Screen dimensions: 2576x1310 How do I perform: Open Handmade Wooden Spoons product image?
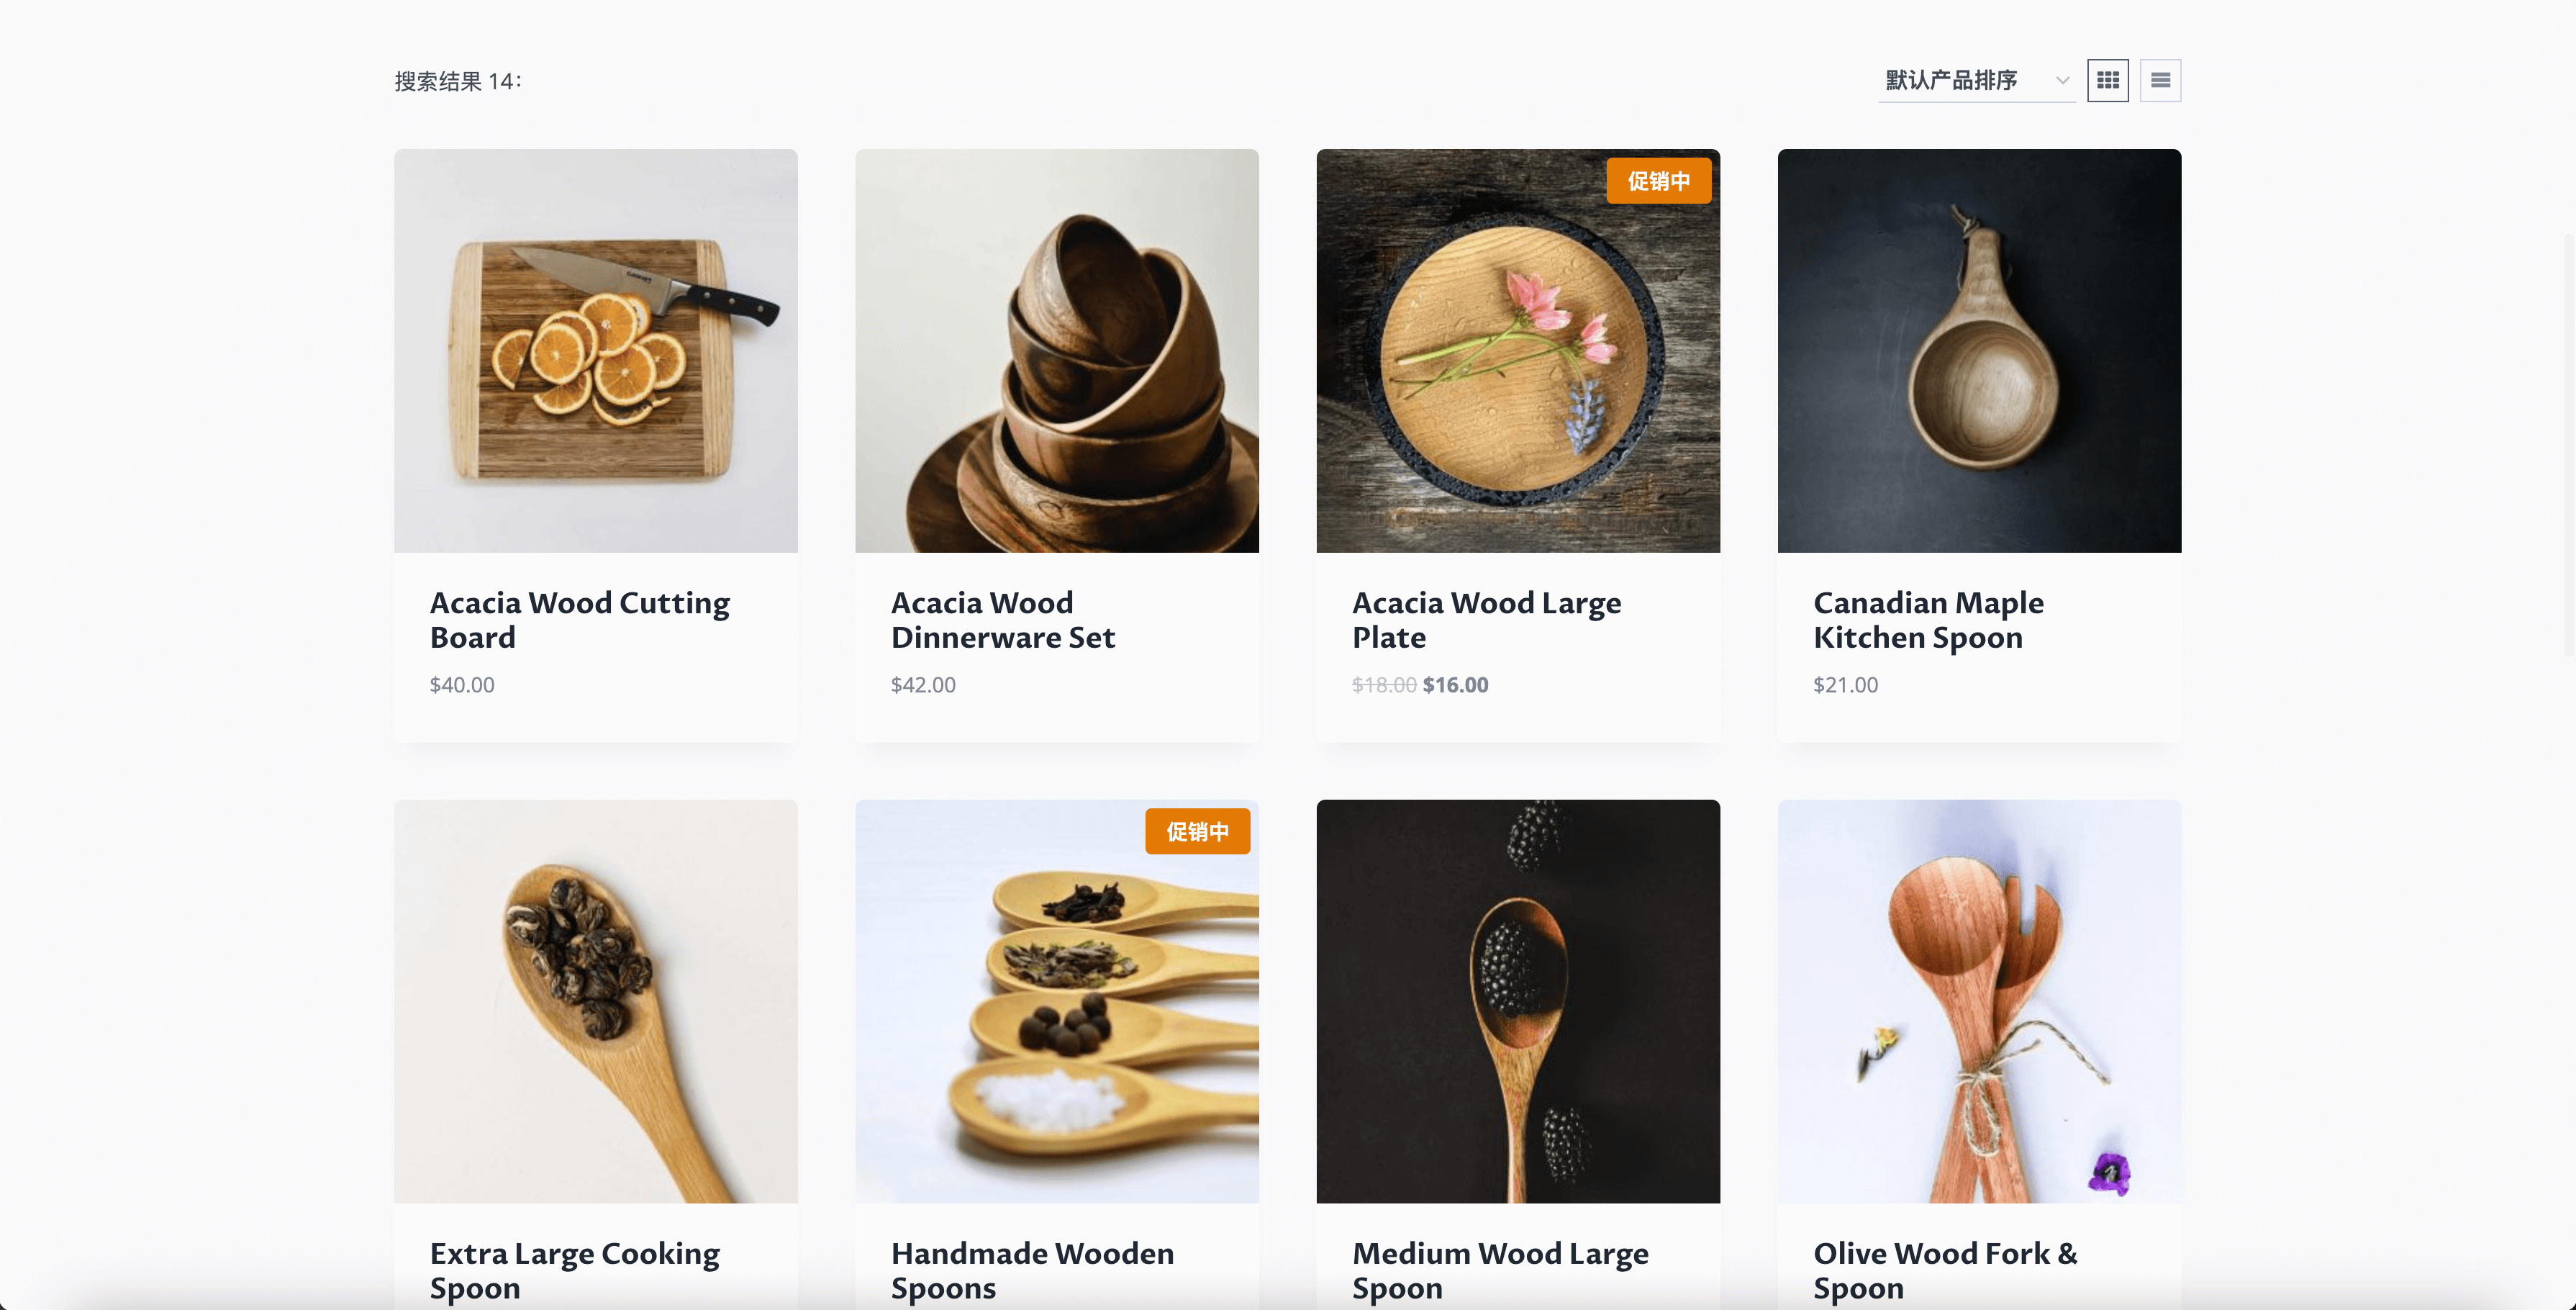click(x=1057, y=1001)
